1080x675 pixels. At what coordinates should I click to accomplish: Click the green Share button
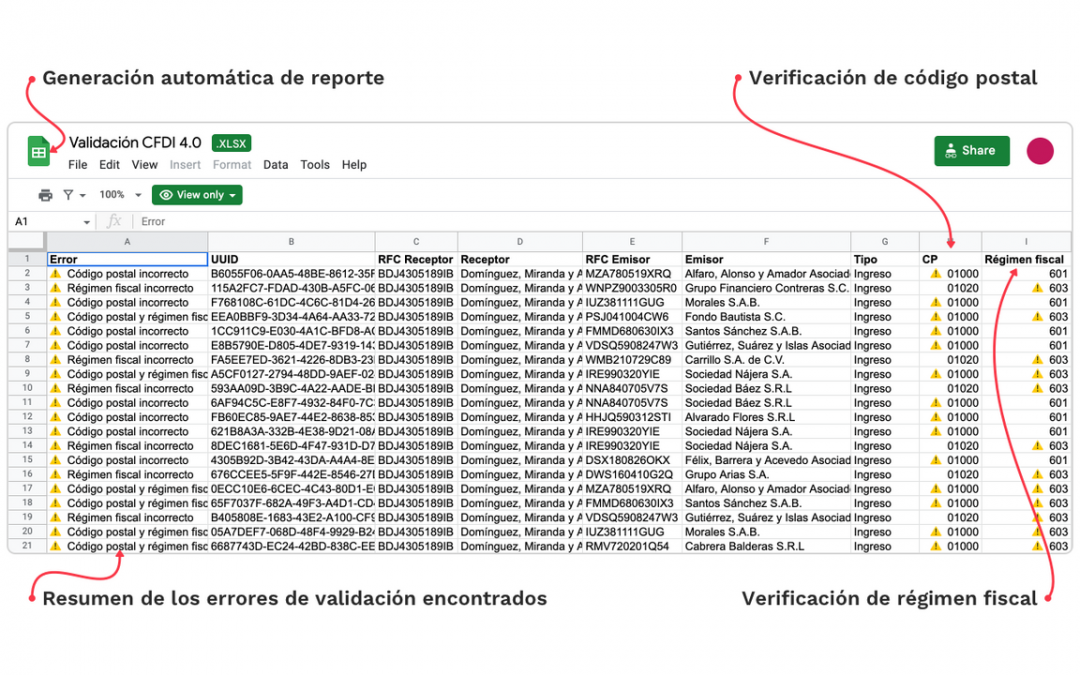pyautogui.click(x=971, y=150)
